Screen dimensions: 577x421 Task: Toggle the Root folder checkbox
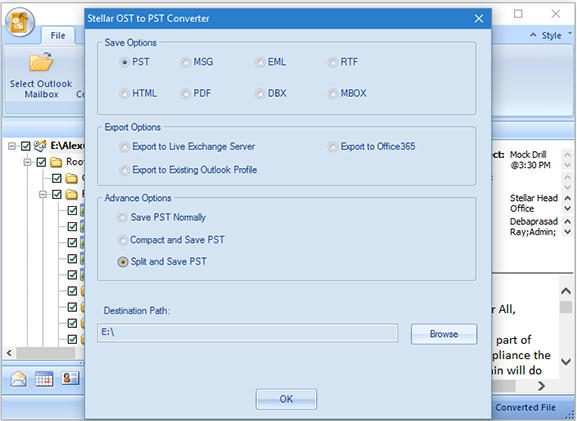coord(42,162)
